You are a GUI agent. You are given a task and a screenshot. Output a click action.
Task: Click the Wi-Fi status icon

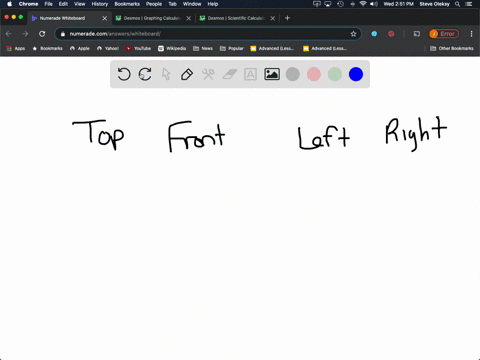coord(363,4)
